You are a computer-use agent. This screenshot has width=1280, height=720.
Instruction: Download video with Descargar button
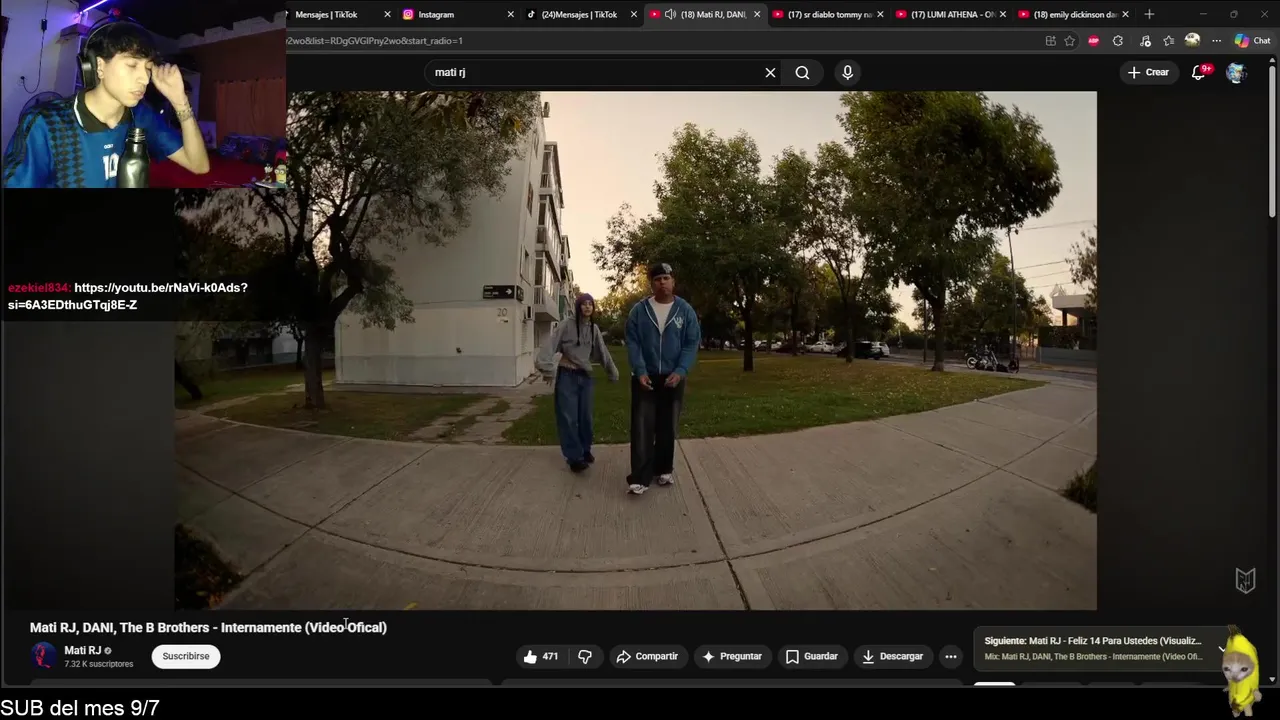[892, 656]
